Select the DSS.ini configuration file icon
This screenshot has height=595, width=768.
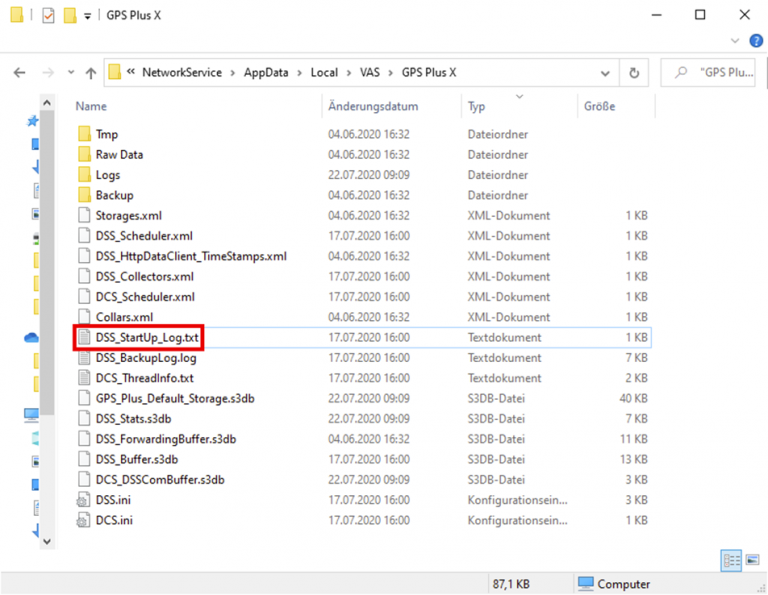pos(85,500)
